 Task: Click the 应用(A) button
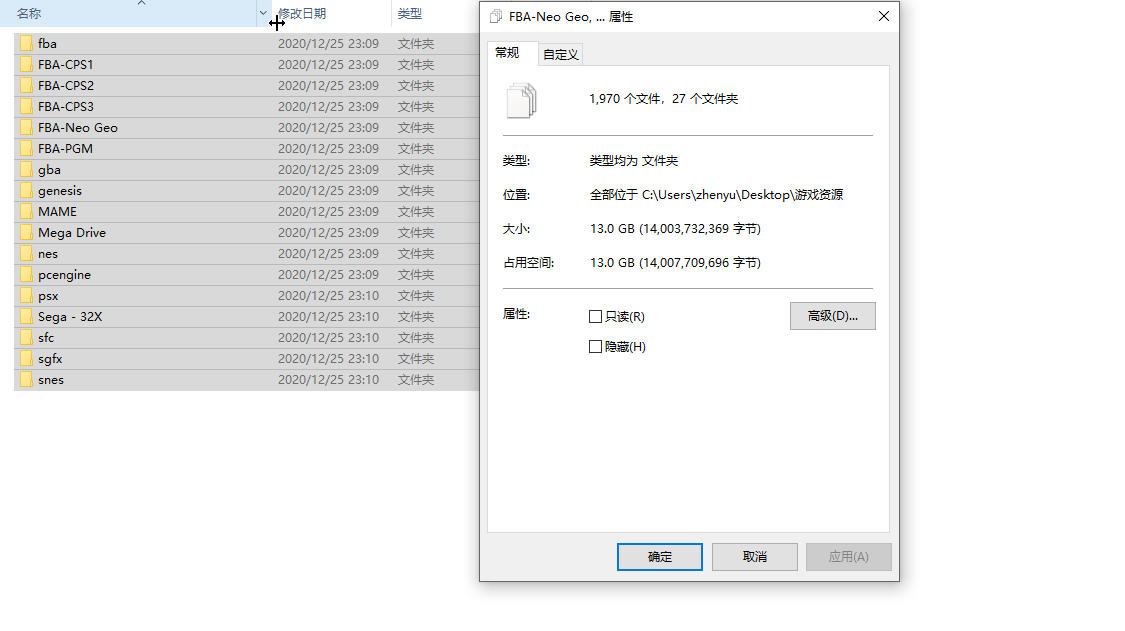click(x=849, y=557)
